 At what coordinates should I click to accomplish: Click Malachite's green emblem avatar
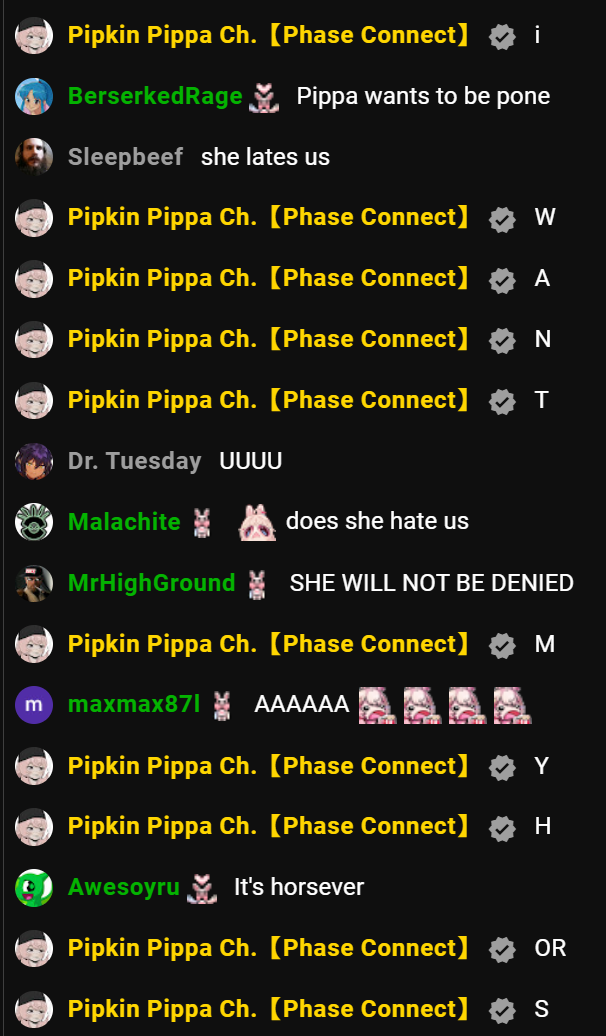coord(34,522)
